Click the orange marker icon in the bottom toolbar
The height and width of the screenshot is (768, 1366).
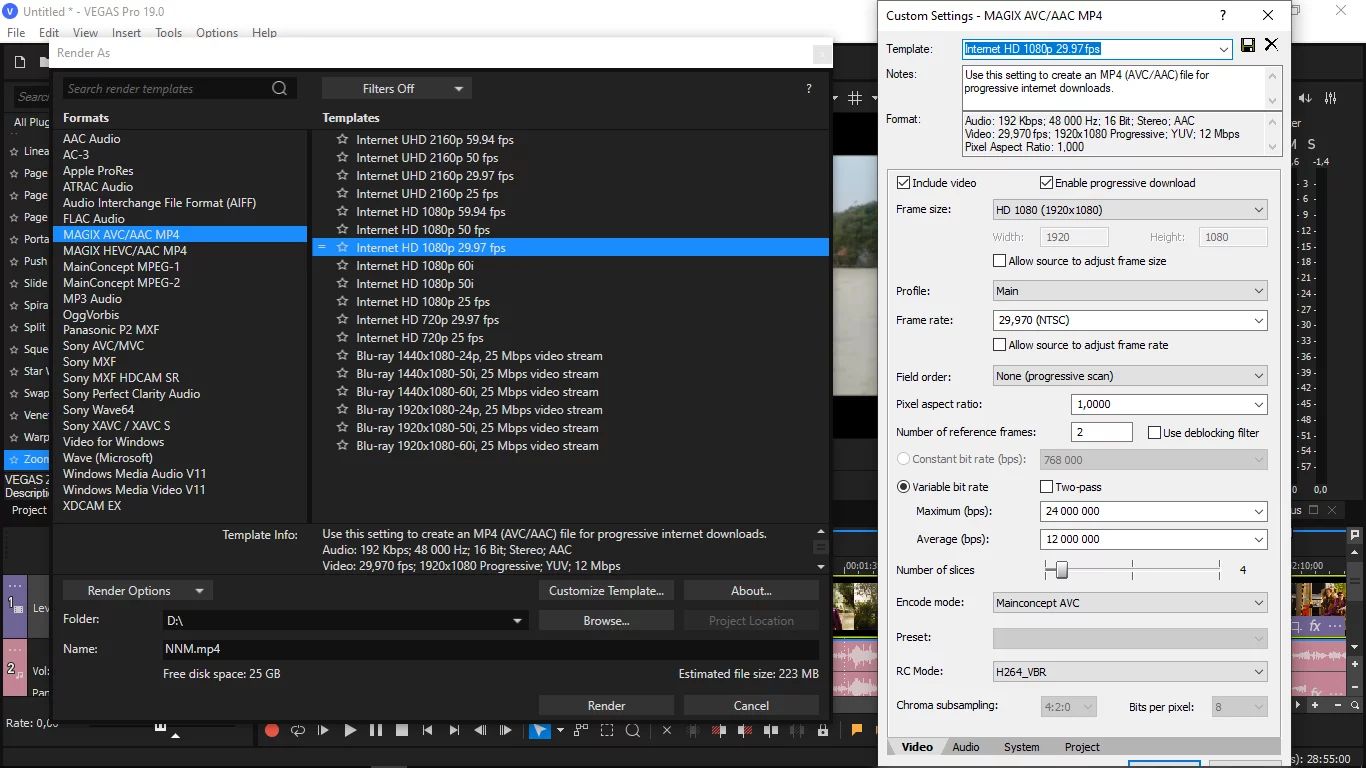857,731
